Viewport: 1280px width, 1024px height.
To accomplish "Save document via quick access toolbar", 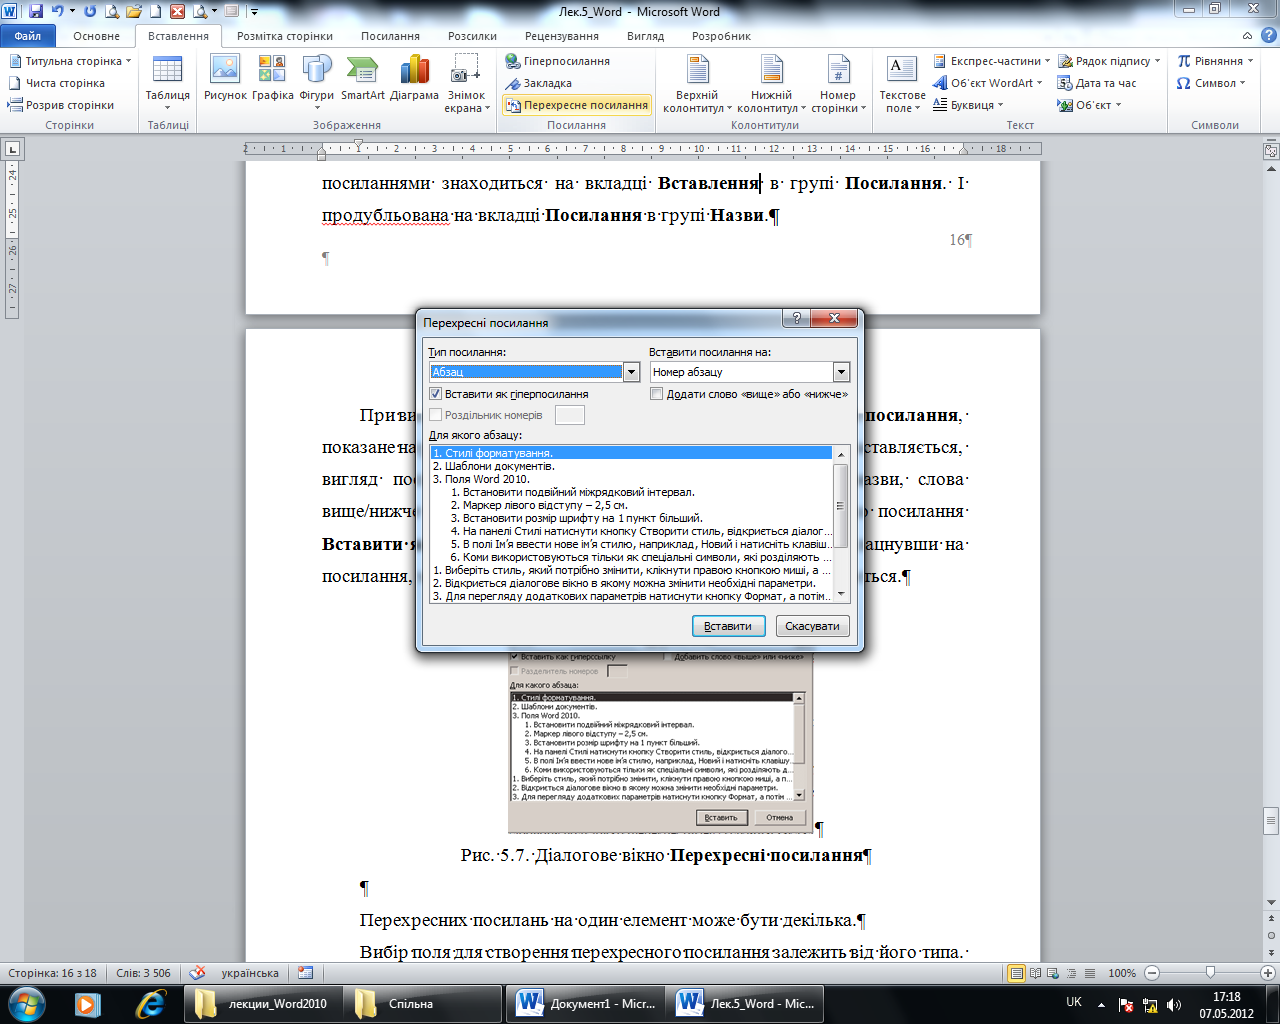I will [x=36, y=12].
